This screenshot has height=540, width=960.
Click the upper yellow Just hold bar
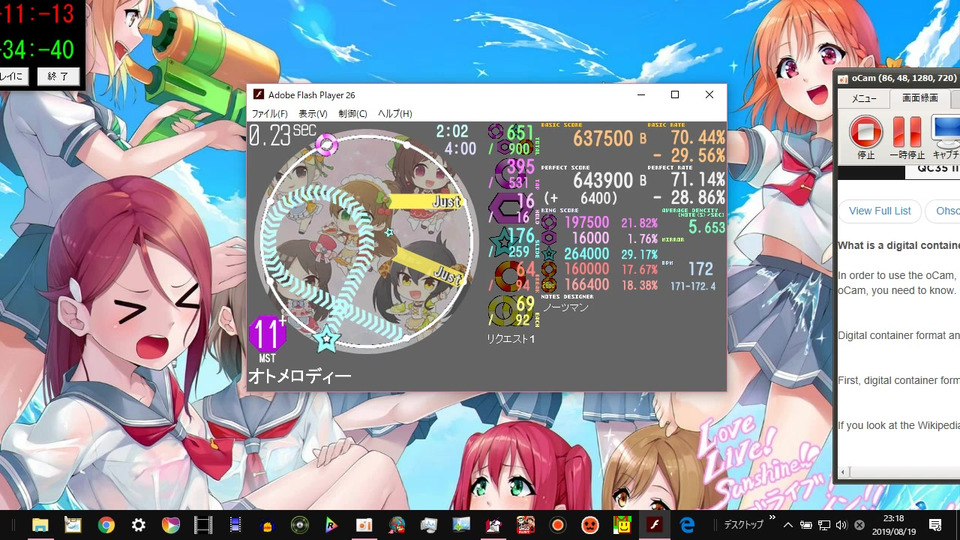425,201
